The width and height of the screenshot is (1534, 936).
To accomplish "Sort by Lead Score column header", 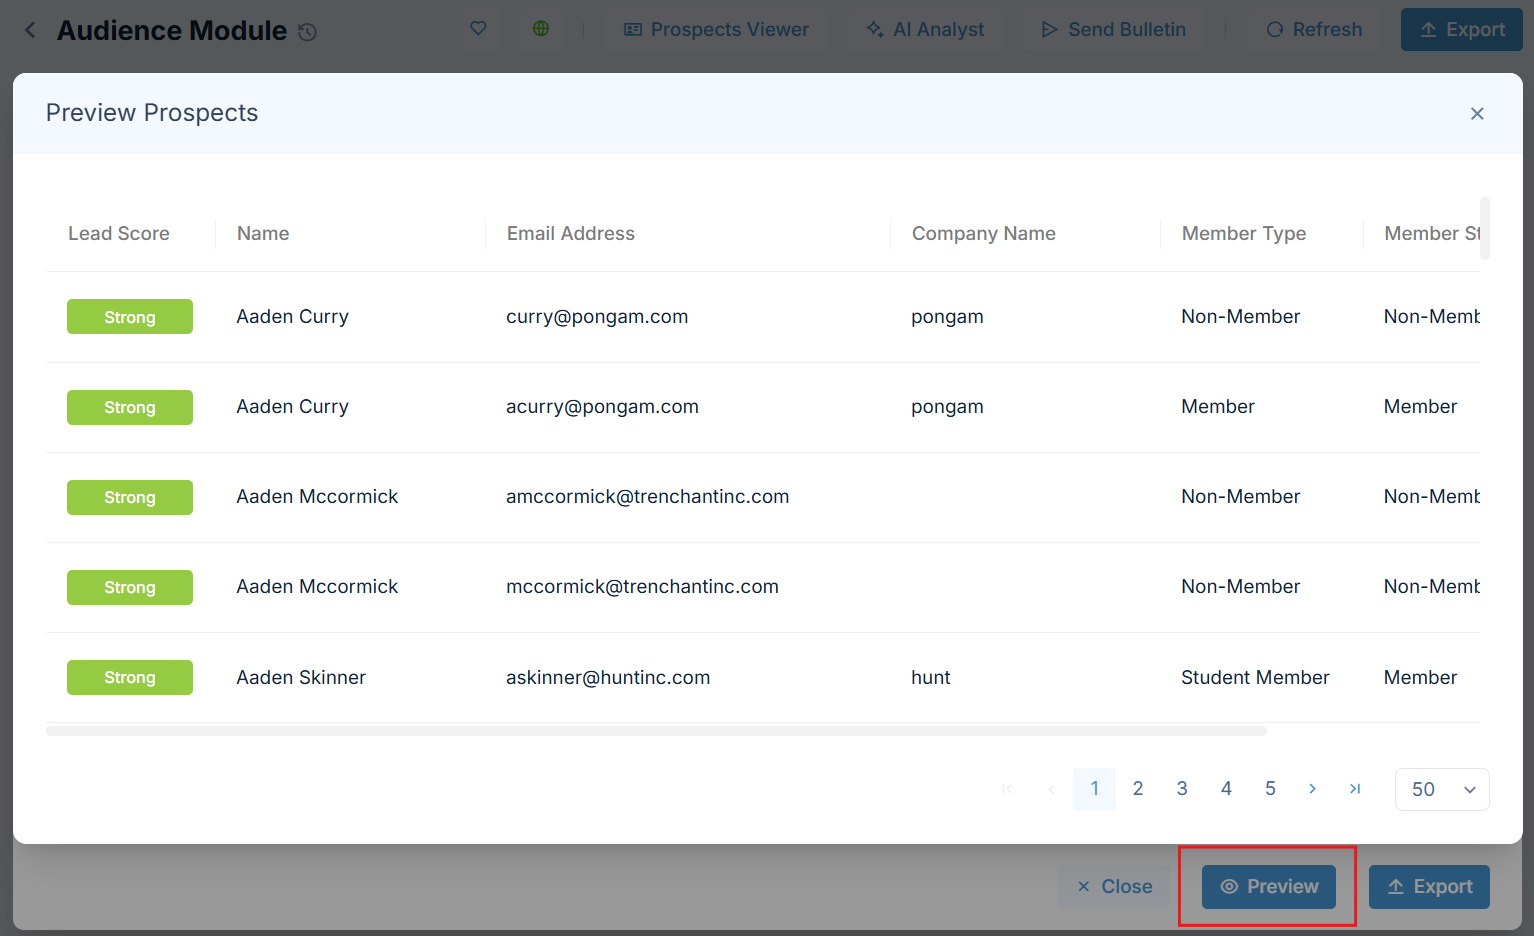I will pos(119,234).
